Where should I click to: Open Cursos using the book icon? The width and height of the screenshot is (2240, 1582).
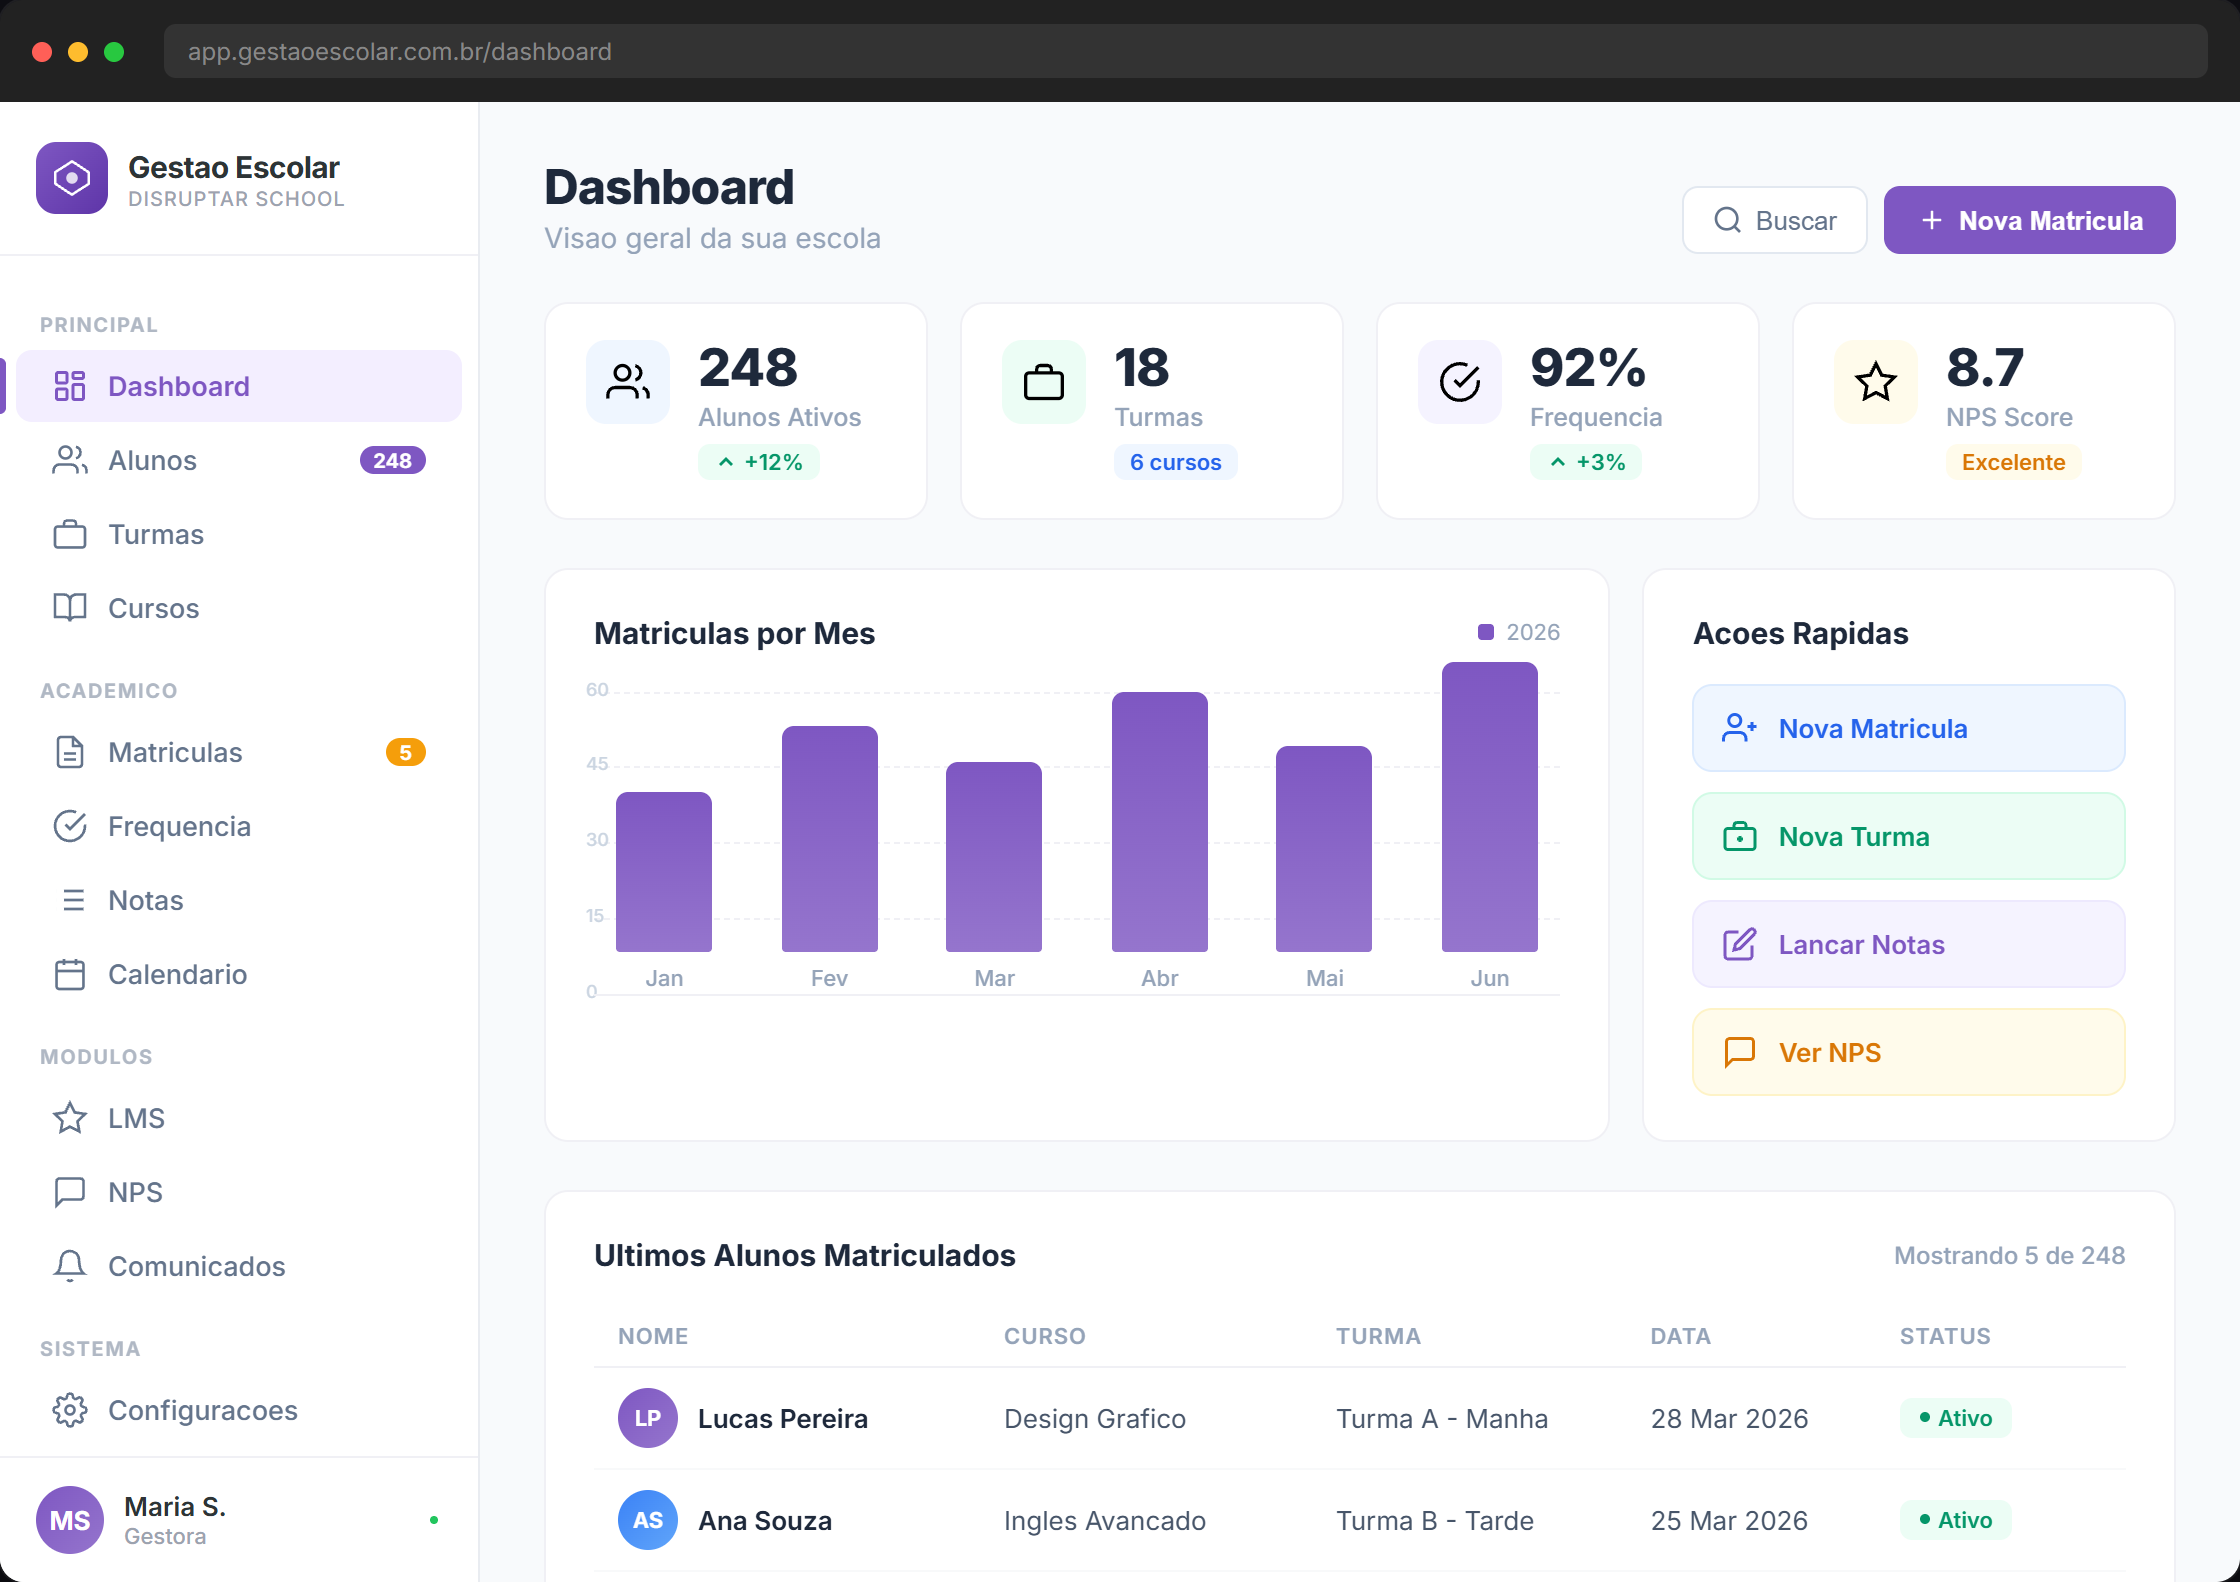coord(69,608)
